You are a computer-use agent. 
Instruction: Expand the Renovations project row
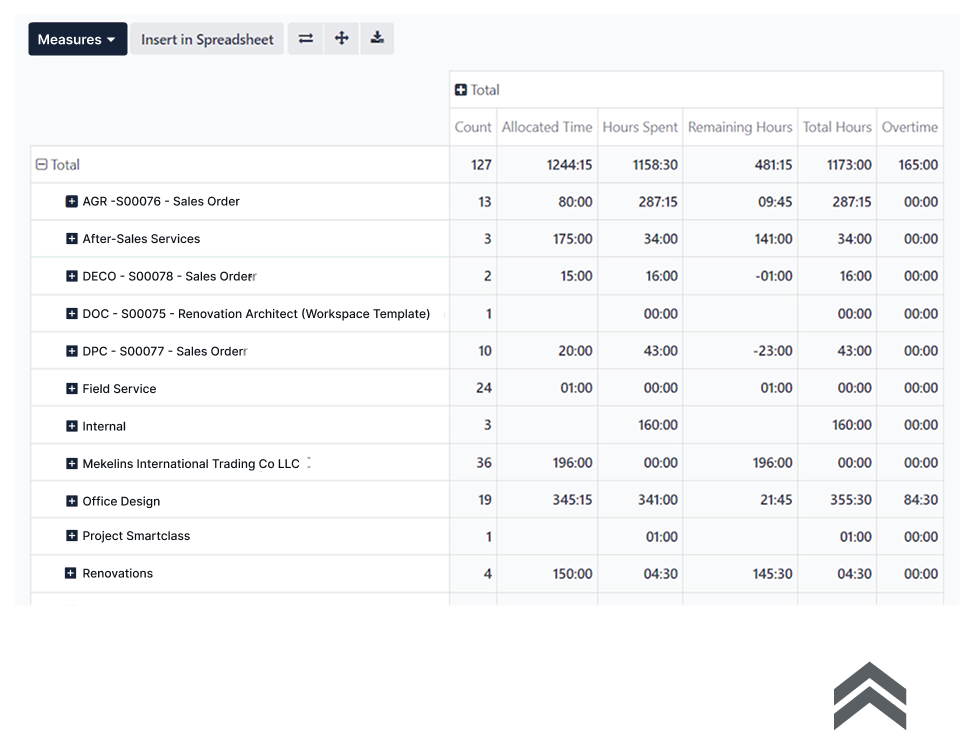(x=71, y=574)
